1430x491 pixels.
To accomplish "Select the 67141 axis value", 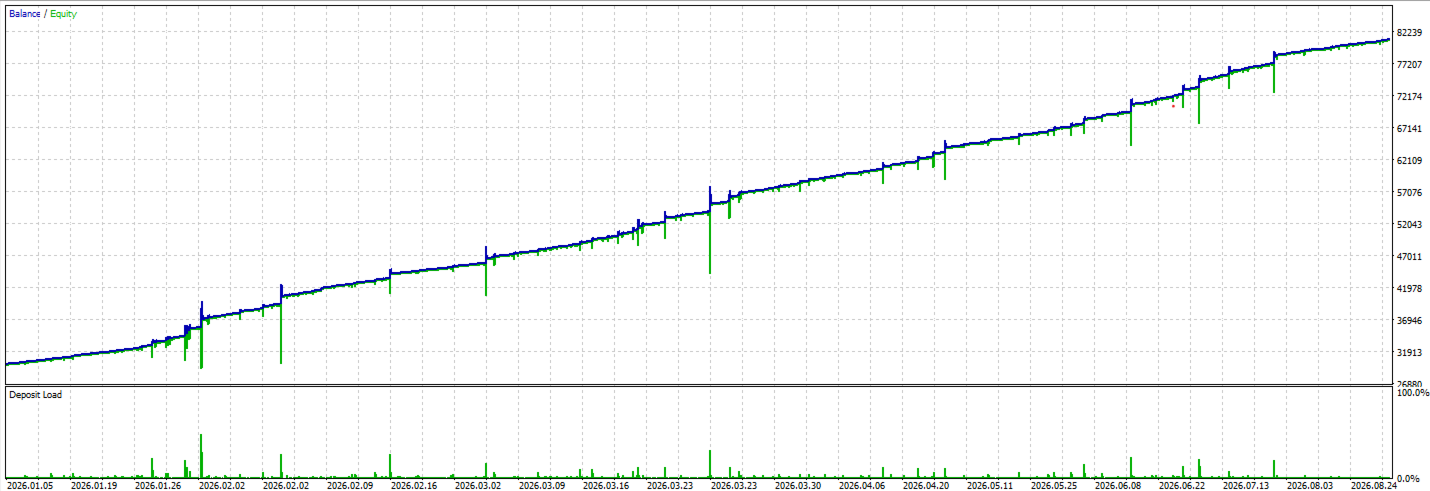I will click(x=1410, y=129).
